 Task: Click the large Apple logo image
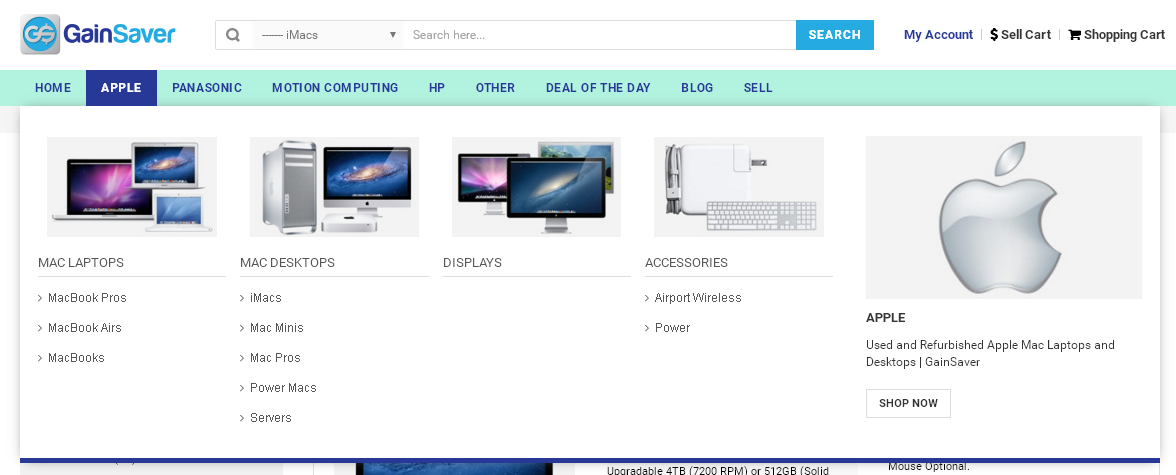click(1004, 218)
